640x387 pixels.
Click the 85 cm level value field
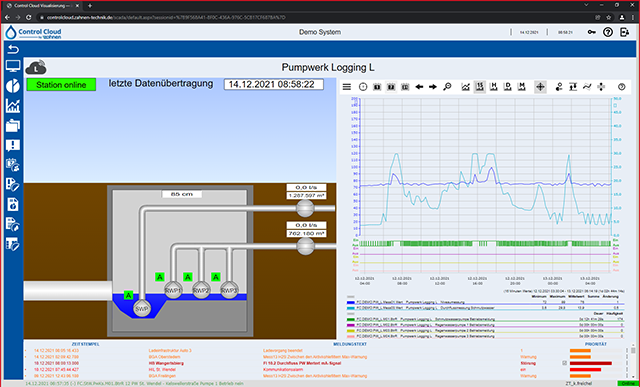pyautogui.click(x=182, y=194)
